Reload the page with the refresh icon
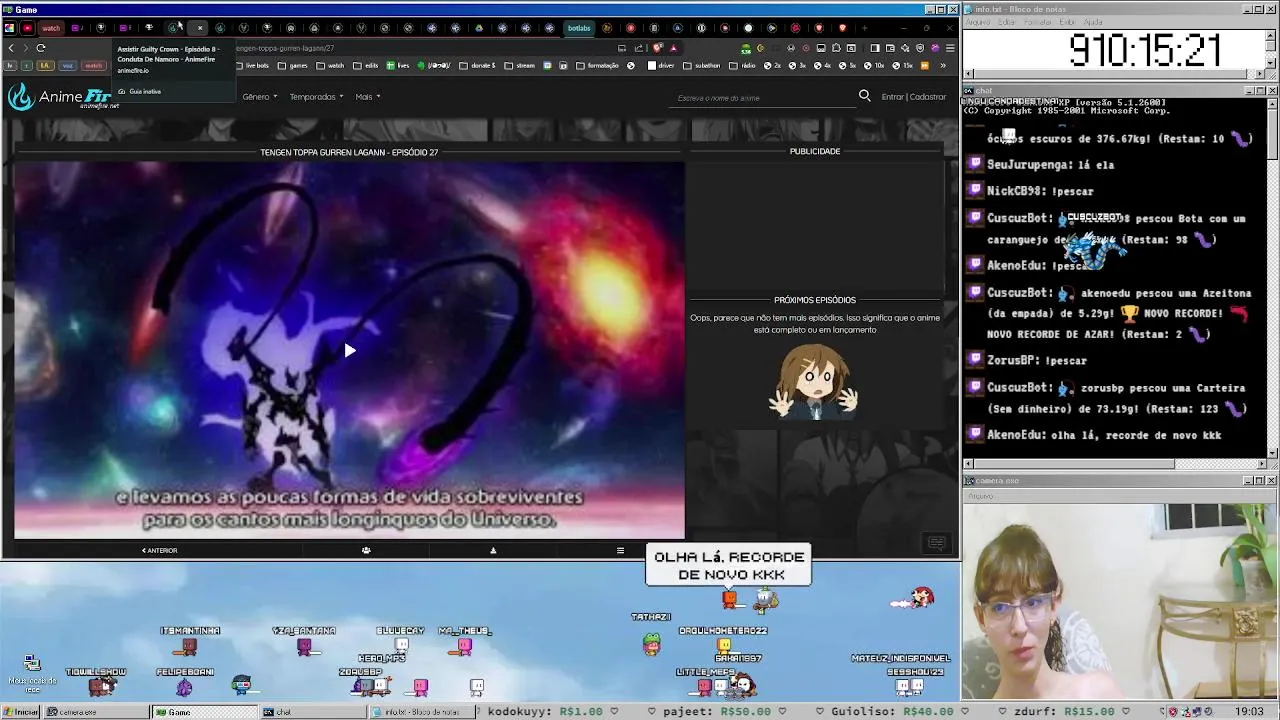Viewport: 1280px width, 720px height. coord(41,48)
